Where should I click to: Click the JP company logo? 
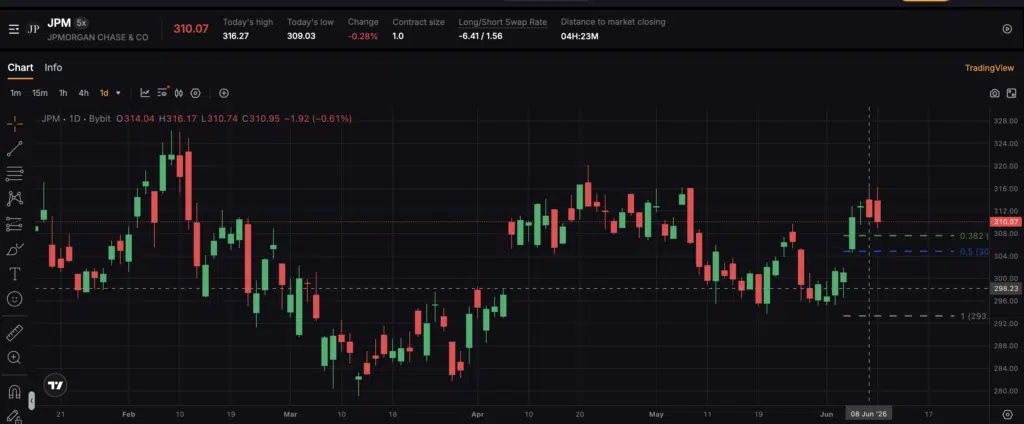33,29
